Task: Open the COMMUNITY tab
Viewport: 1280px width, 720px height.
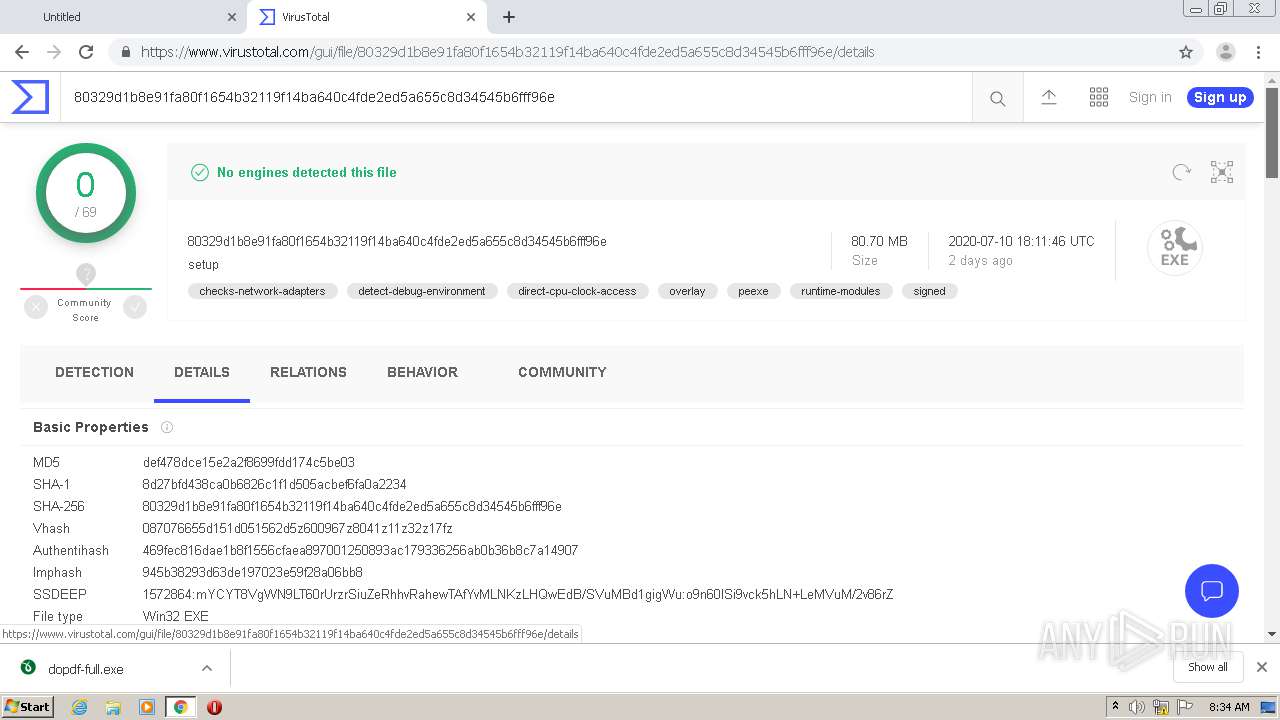Action: [x=562, y=372]
